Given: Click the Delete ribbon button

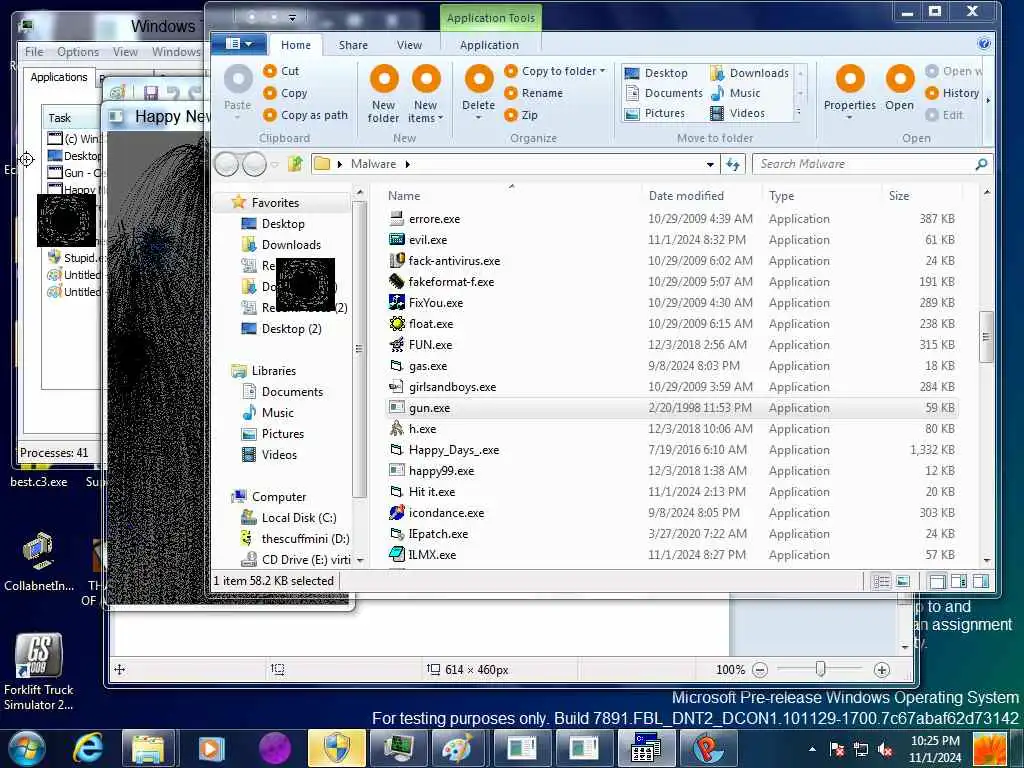Looking at the screenshot, I should [x=479, y=88].
